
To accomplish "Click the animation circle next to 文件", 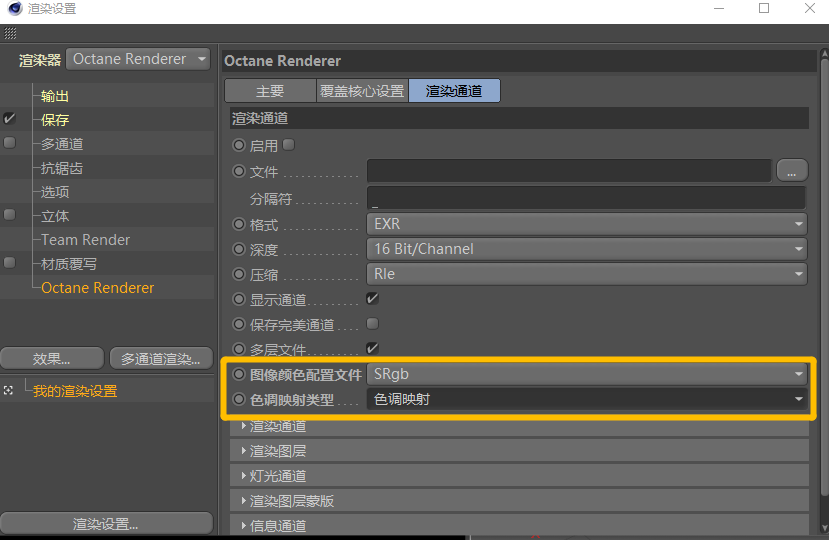I will click(x=239, y=171).
